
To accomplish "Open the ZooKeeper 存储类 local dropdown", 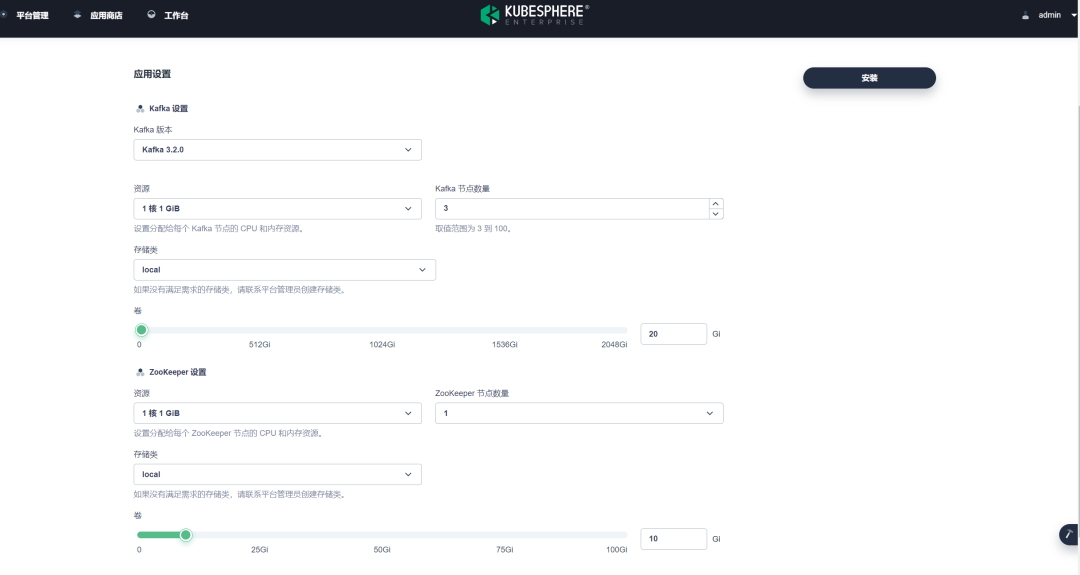I will (278, 474).
